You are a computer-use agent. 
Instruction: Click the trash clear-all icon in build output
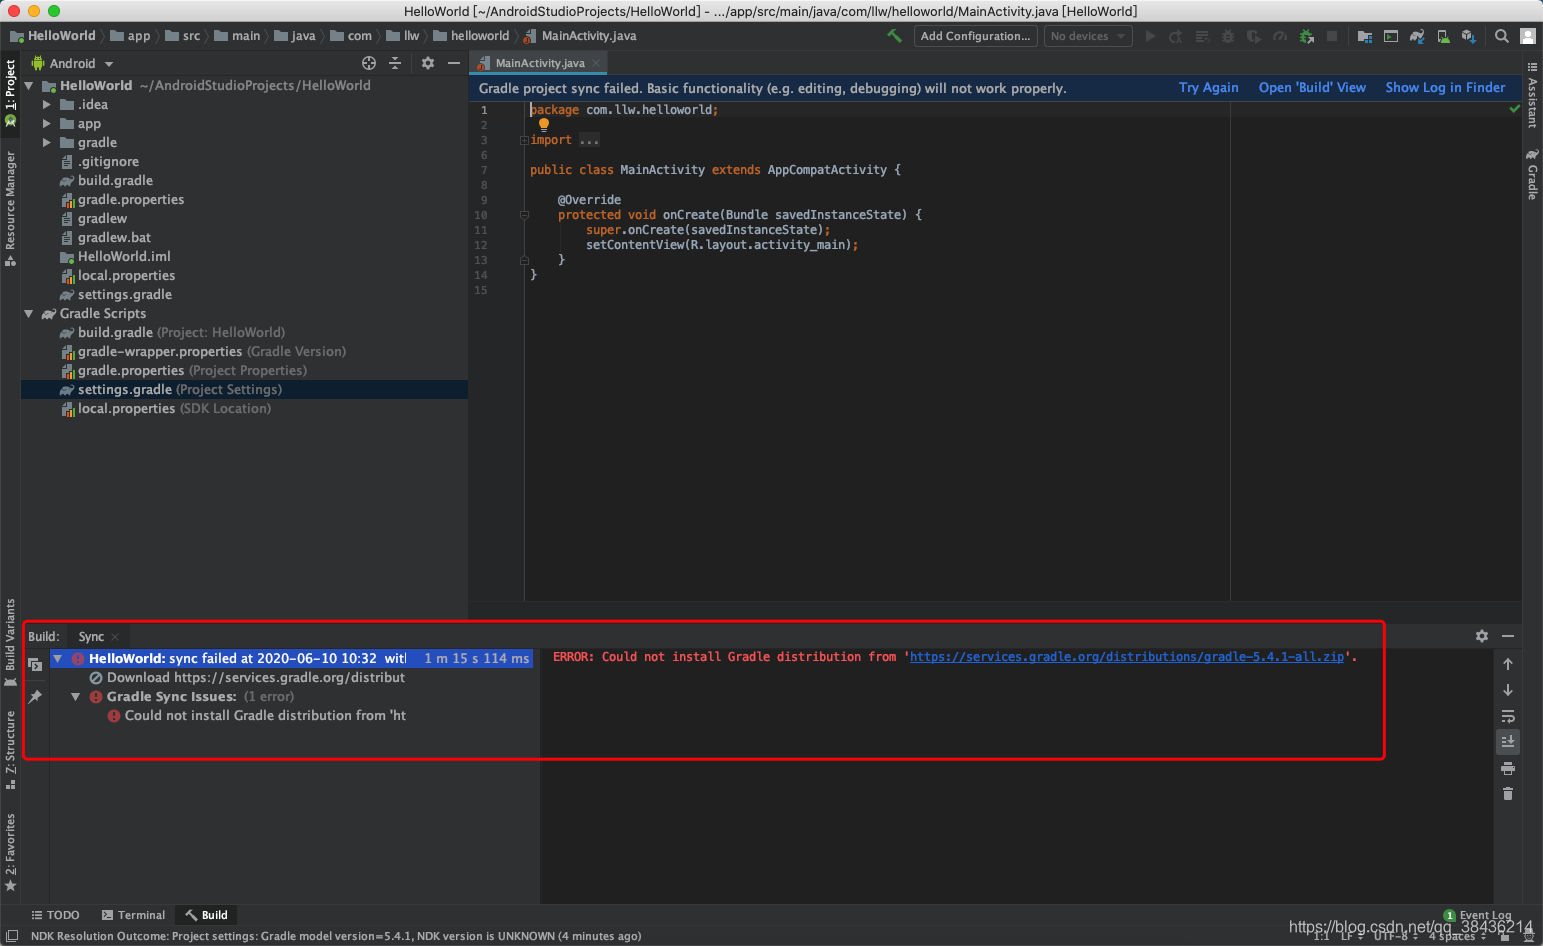click(1508, 794)
